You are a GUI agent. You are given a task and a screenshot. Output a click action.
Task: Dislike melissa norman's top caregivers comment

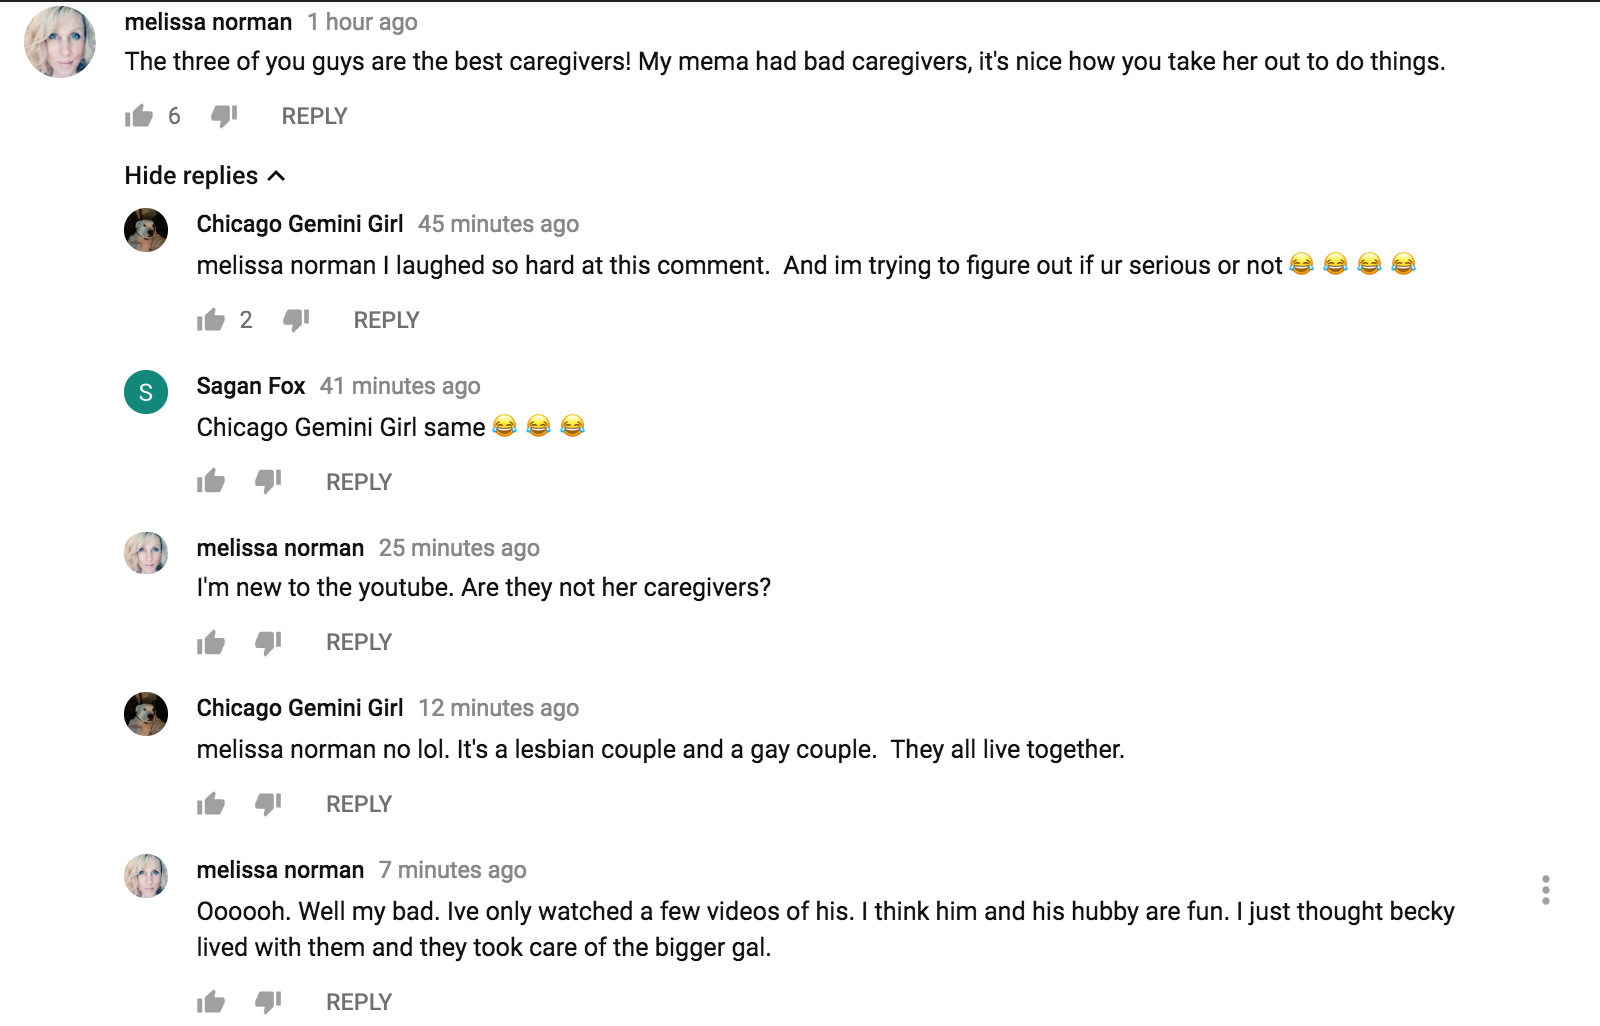[x=224, y=116]
